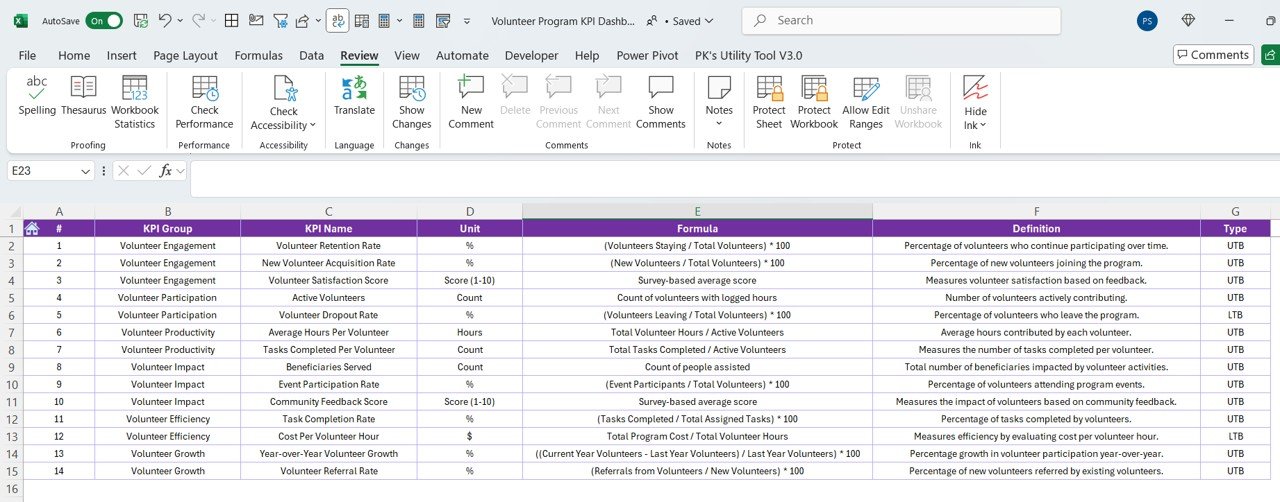Viewport: 1280px width, 502px height.
Task: Open Workbook Statistics
Action: pyautogui.click(x=135, y=102)
